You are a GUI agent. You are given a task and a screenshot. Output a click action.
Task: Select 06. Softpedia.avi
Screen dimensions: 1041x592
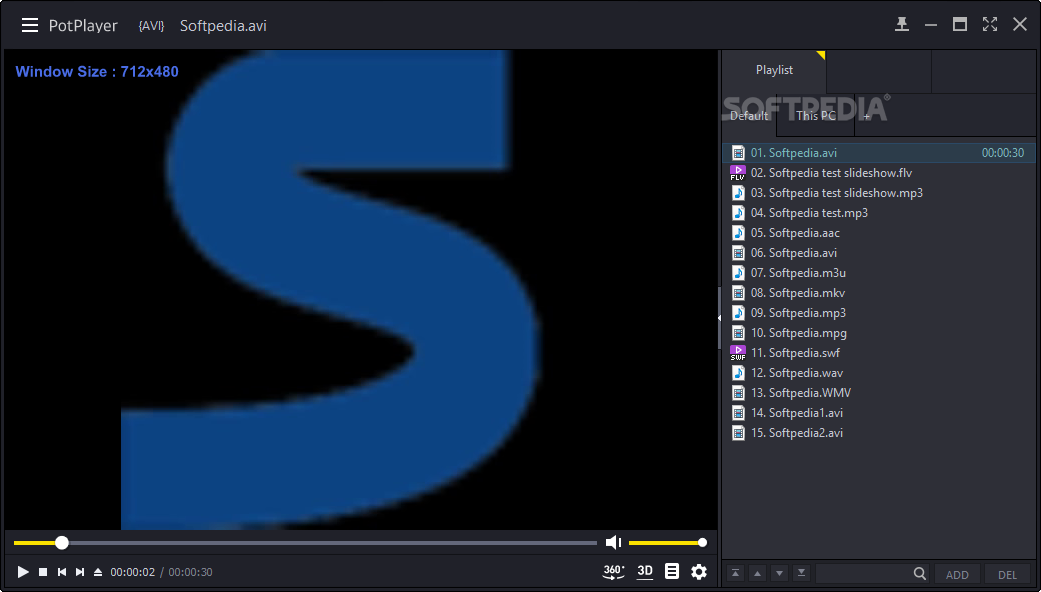878,253
